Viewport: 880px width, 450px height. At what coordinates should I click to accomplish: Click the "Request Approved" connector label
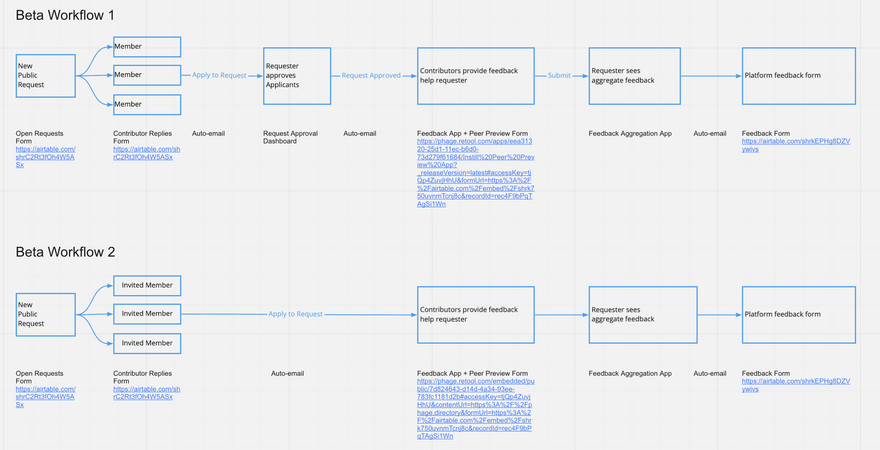click(x=371, y=75)
